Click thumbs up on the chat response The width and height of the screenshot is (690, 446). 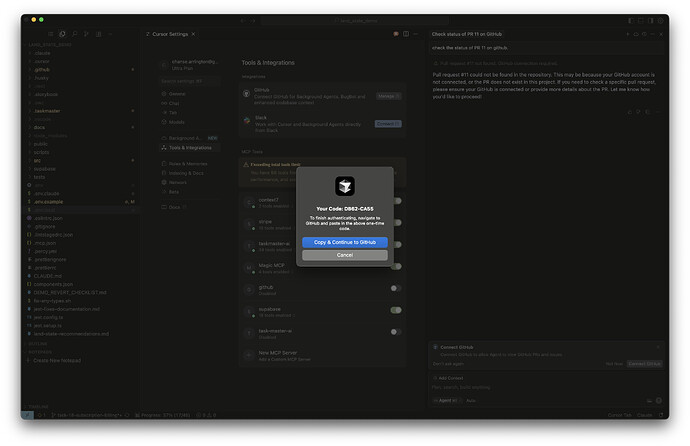pos(630,112)
